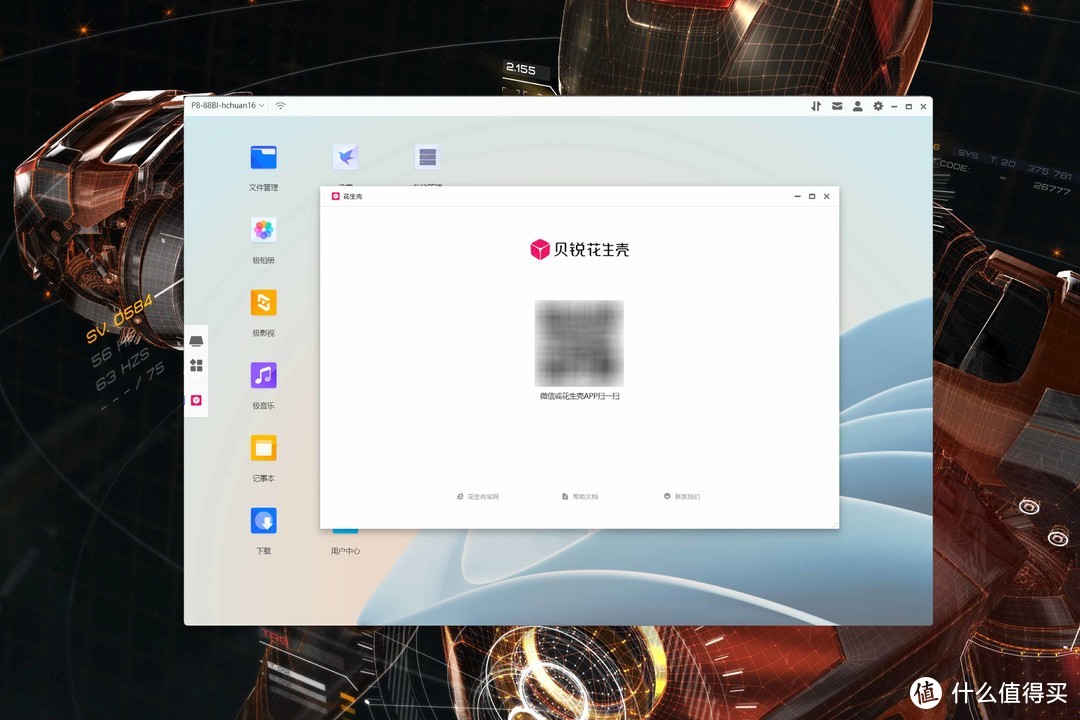Open the user account icon in the top bar
Screen dimensions: 1080x720
click(857, 106)
